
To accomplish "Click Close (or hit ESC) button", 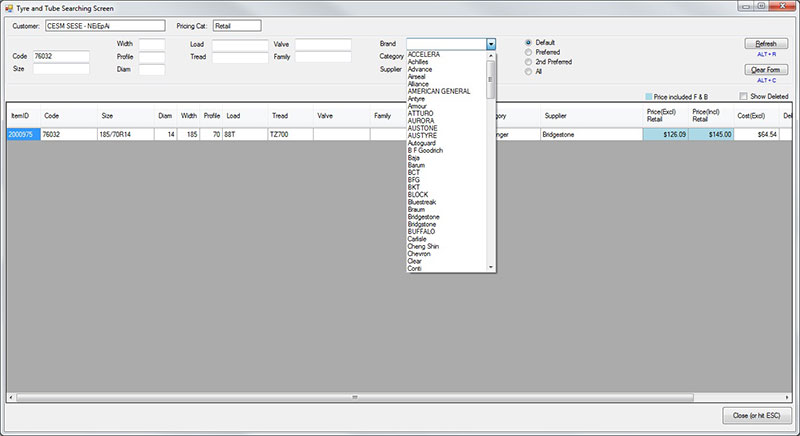I will (758, 415).
